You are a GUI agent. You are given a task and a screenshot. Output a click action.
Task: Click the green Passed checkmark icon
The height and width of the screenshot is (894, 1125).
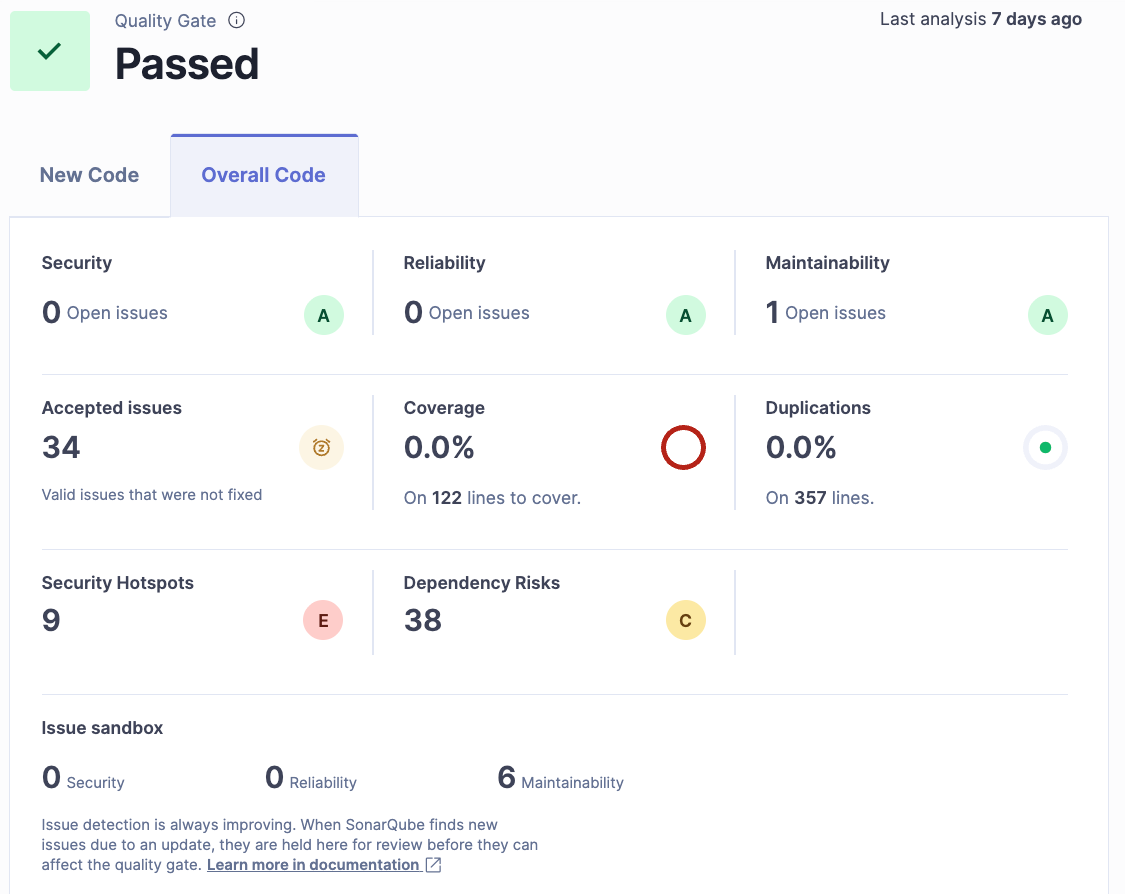click(x=49, y=51)
